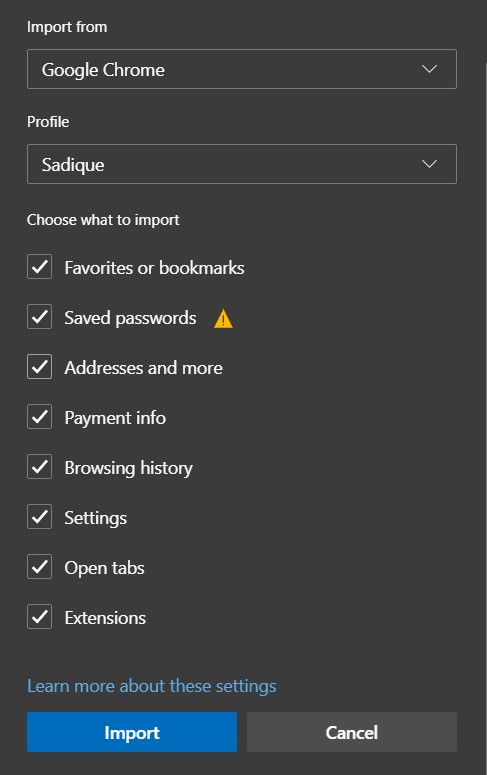
Task: Open Learn more about these settings link
Action: pos(152,686)
